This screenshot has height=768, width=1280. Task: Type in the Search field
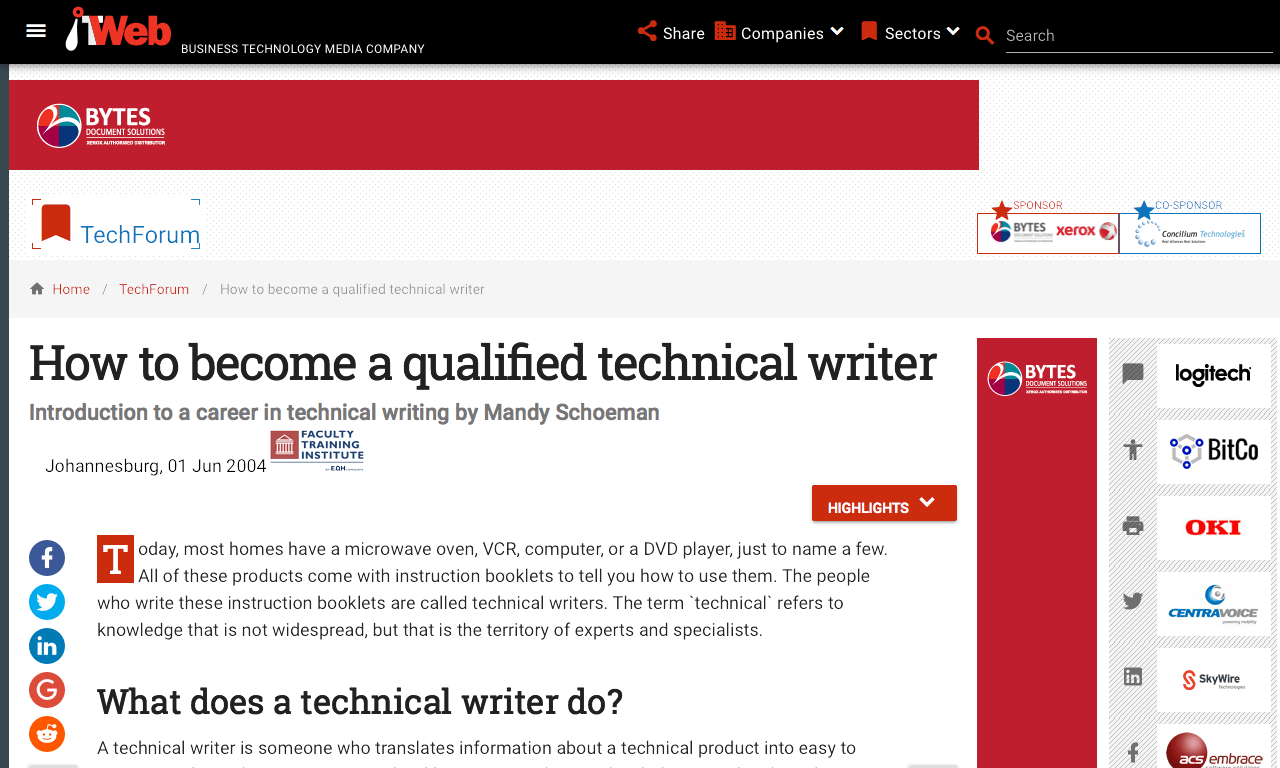pos(1138,36)
